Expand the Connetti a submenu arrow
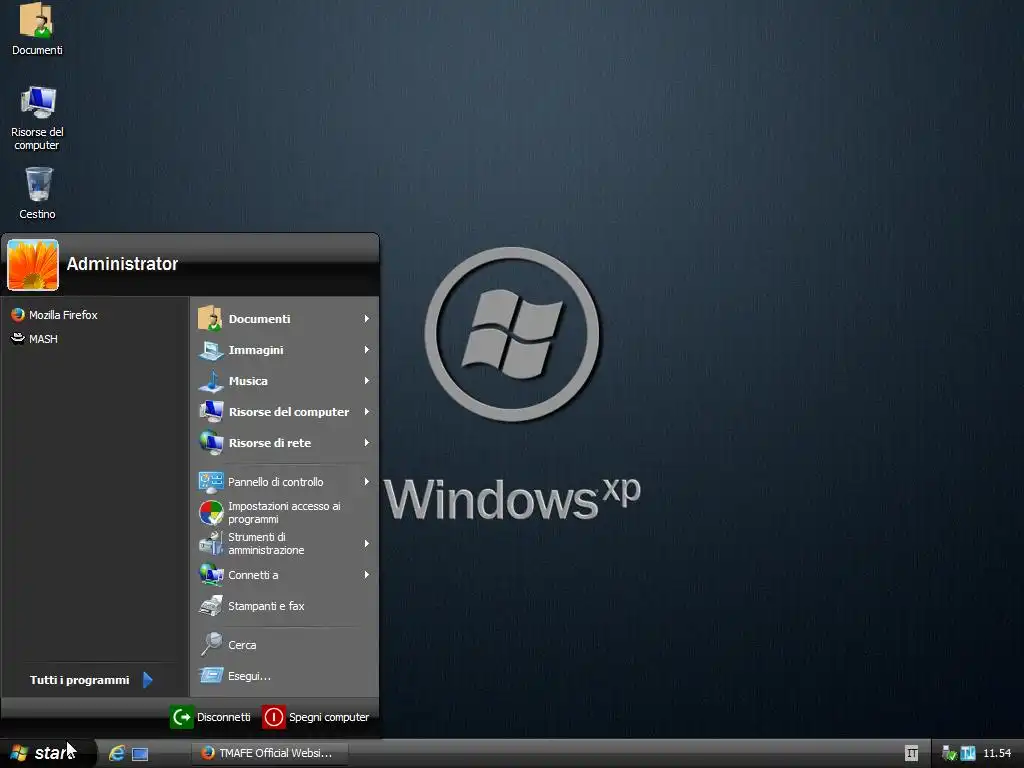This screenshot has width=1024, height=768. click(366, 575)
